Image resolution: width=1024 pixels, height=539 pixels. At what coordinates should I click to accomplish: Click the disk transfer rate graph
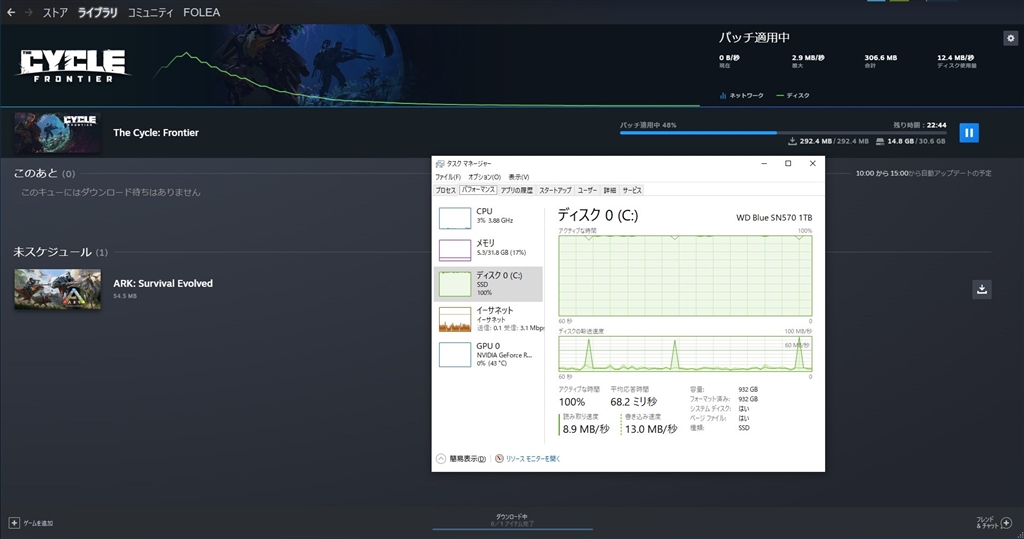tap(685, 354)
